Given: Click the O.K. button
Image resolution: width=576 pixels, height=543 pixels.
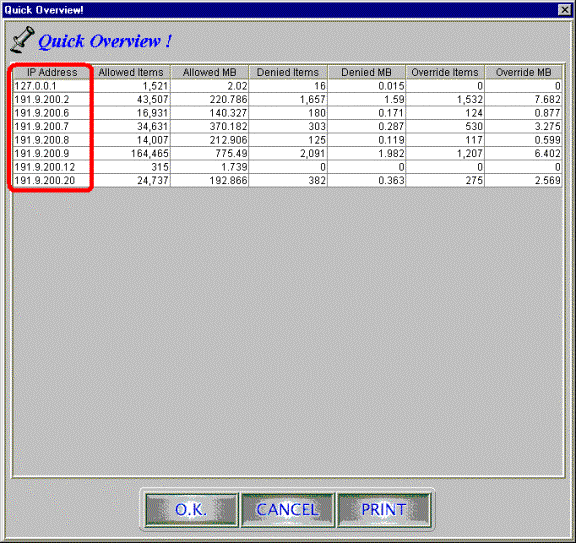Looking at the screenshot, I should point(191,510).
